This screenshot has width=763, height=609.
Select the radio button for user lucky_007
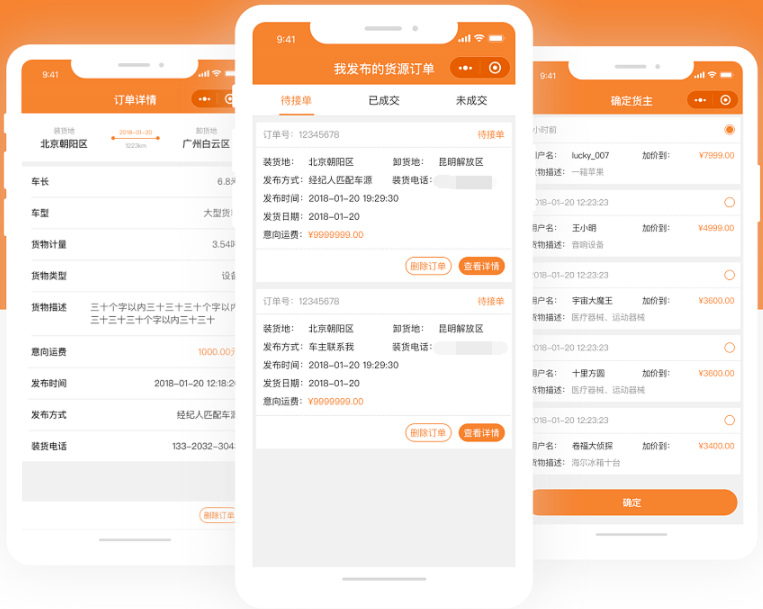729,130
